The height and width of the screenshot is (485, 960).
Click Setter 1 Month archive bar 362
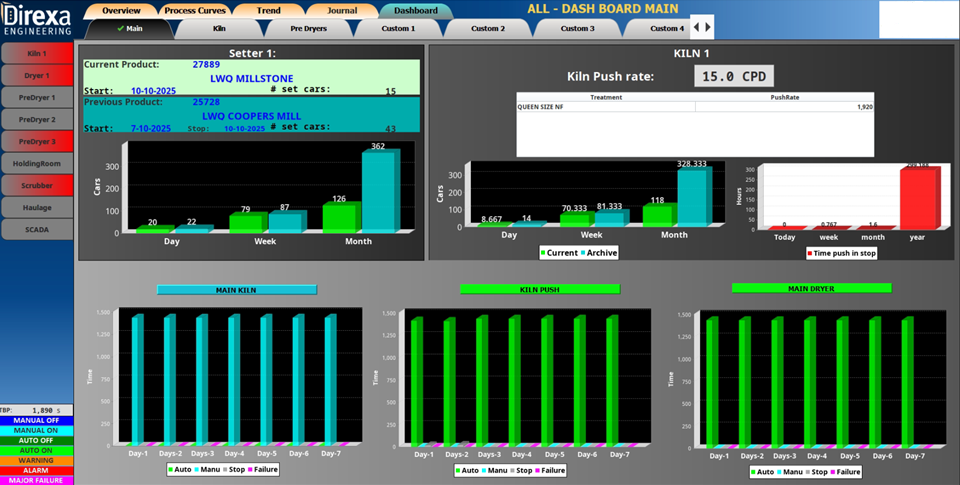tap(380, 191)
